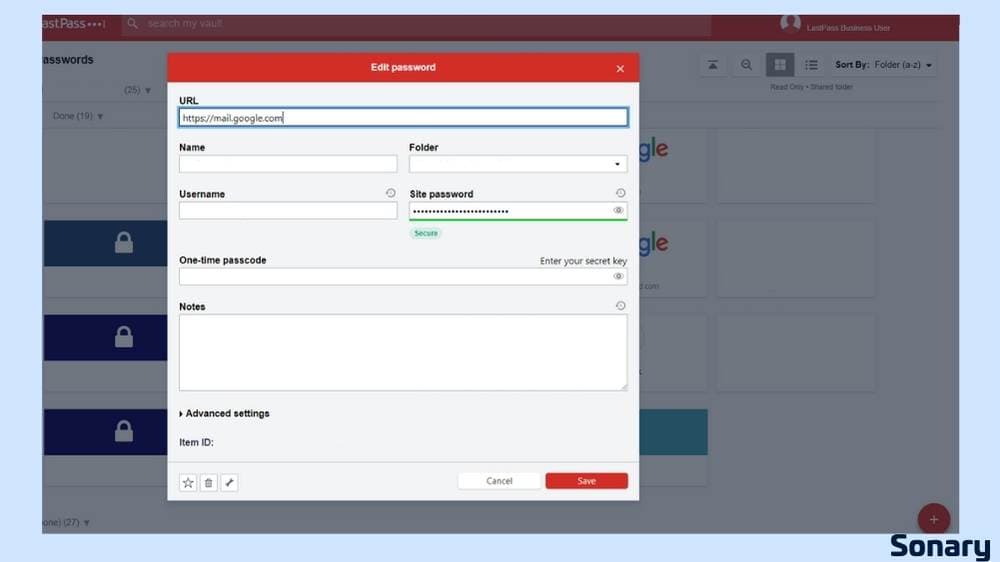Click the URL input field
Viewport: 1000px width, 562px height.
pos(403,117)
